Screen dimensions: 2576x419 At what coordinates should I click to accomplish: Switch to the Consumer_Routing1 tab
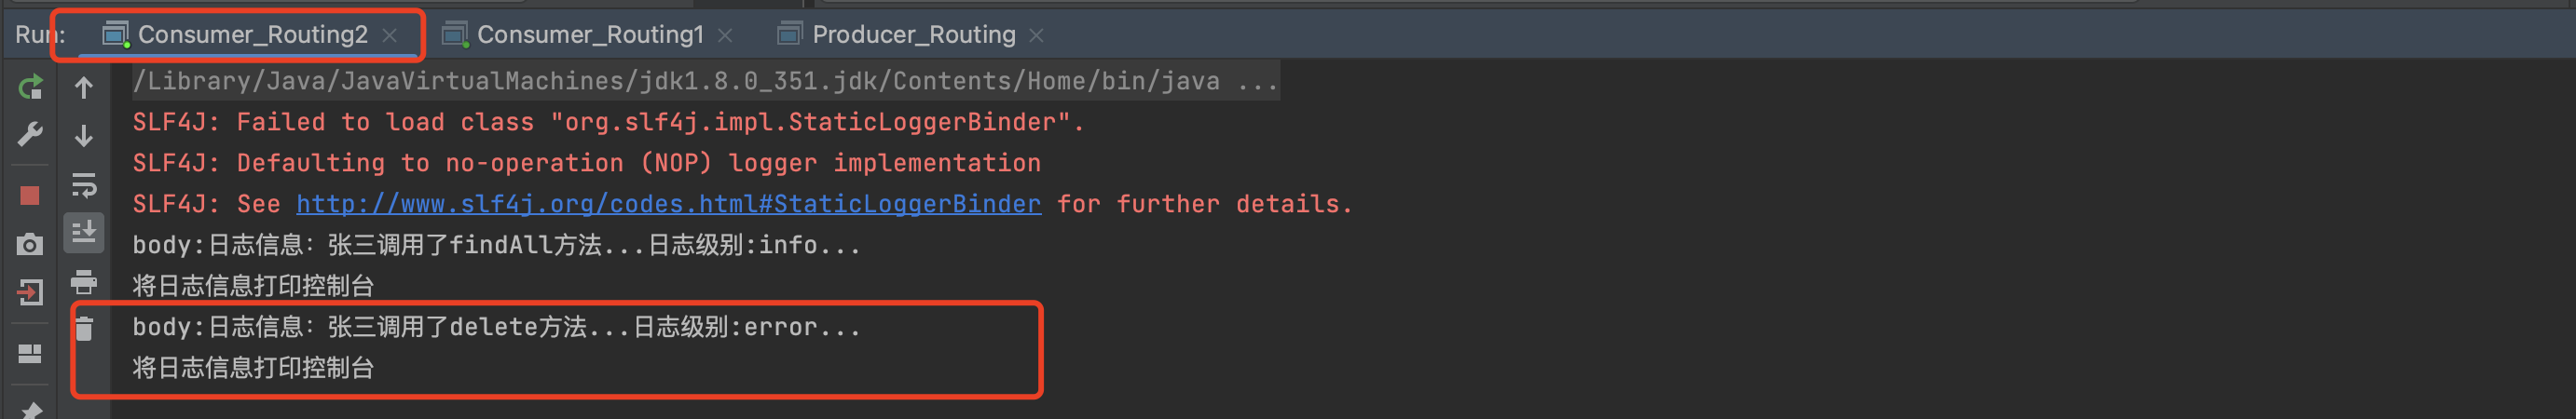point(589,35)
